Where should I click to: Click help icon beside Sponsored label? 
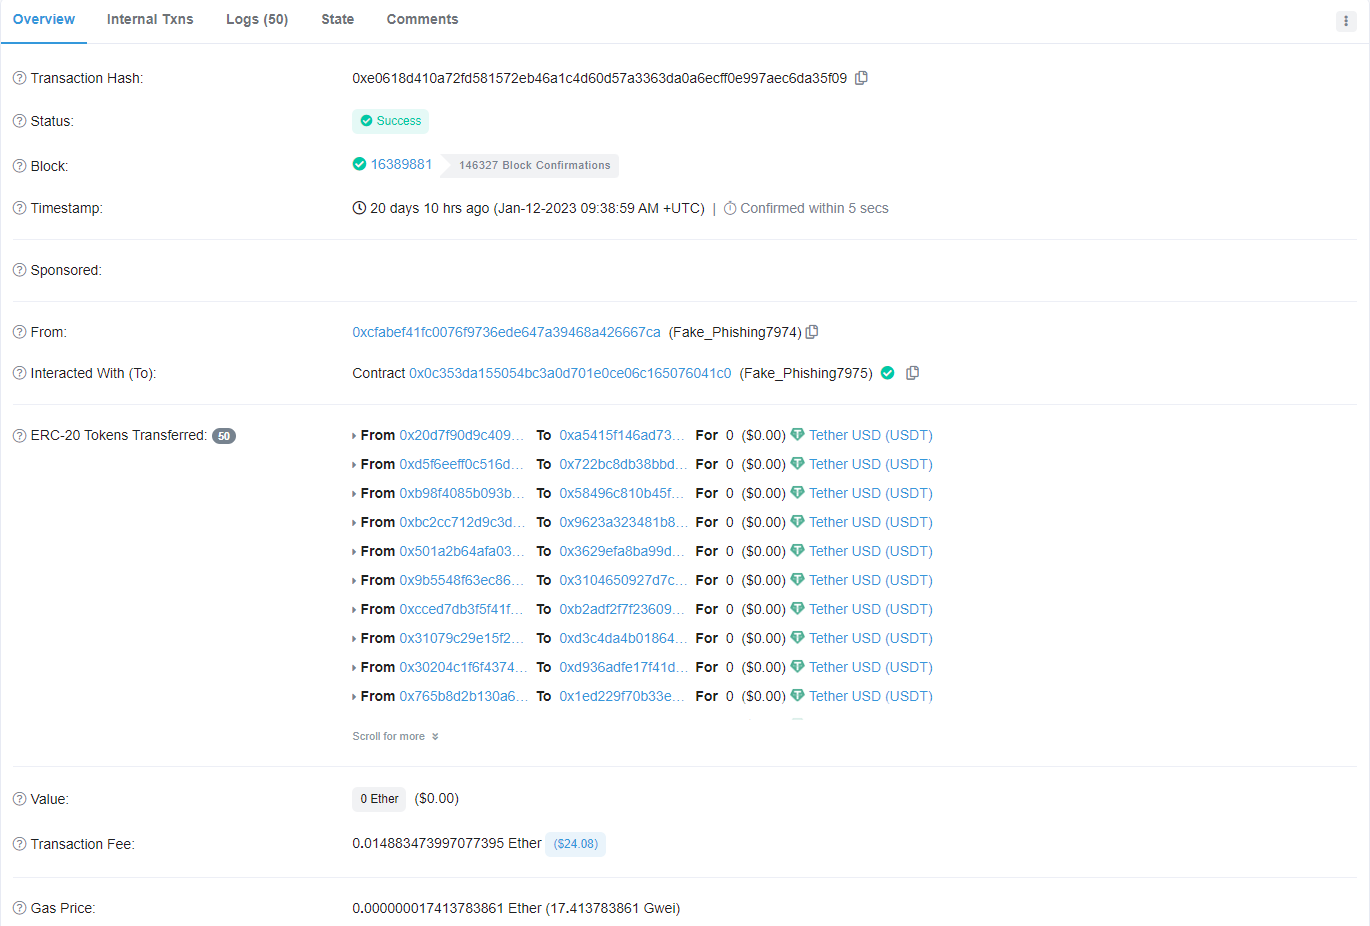coord(19,270)
